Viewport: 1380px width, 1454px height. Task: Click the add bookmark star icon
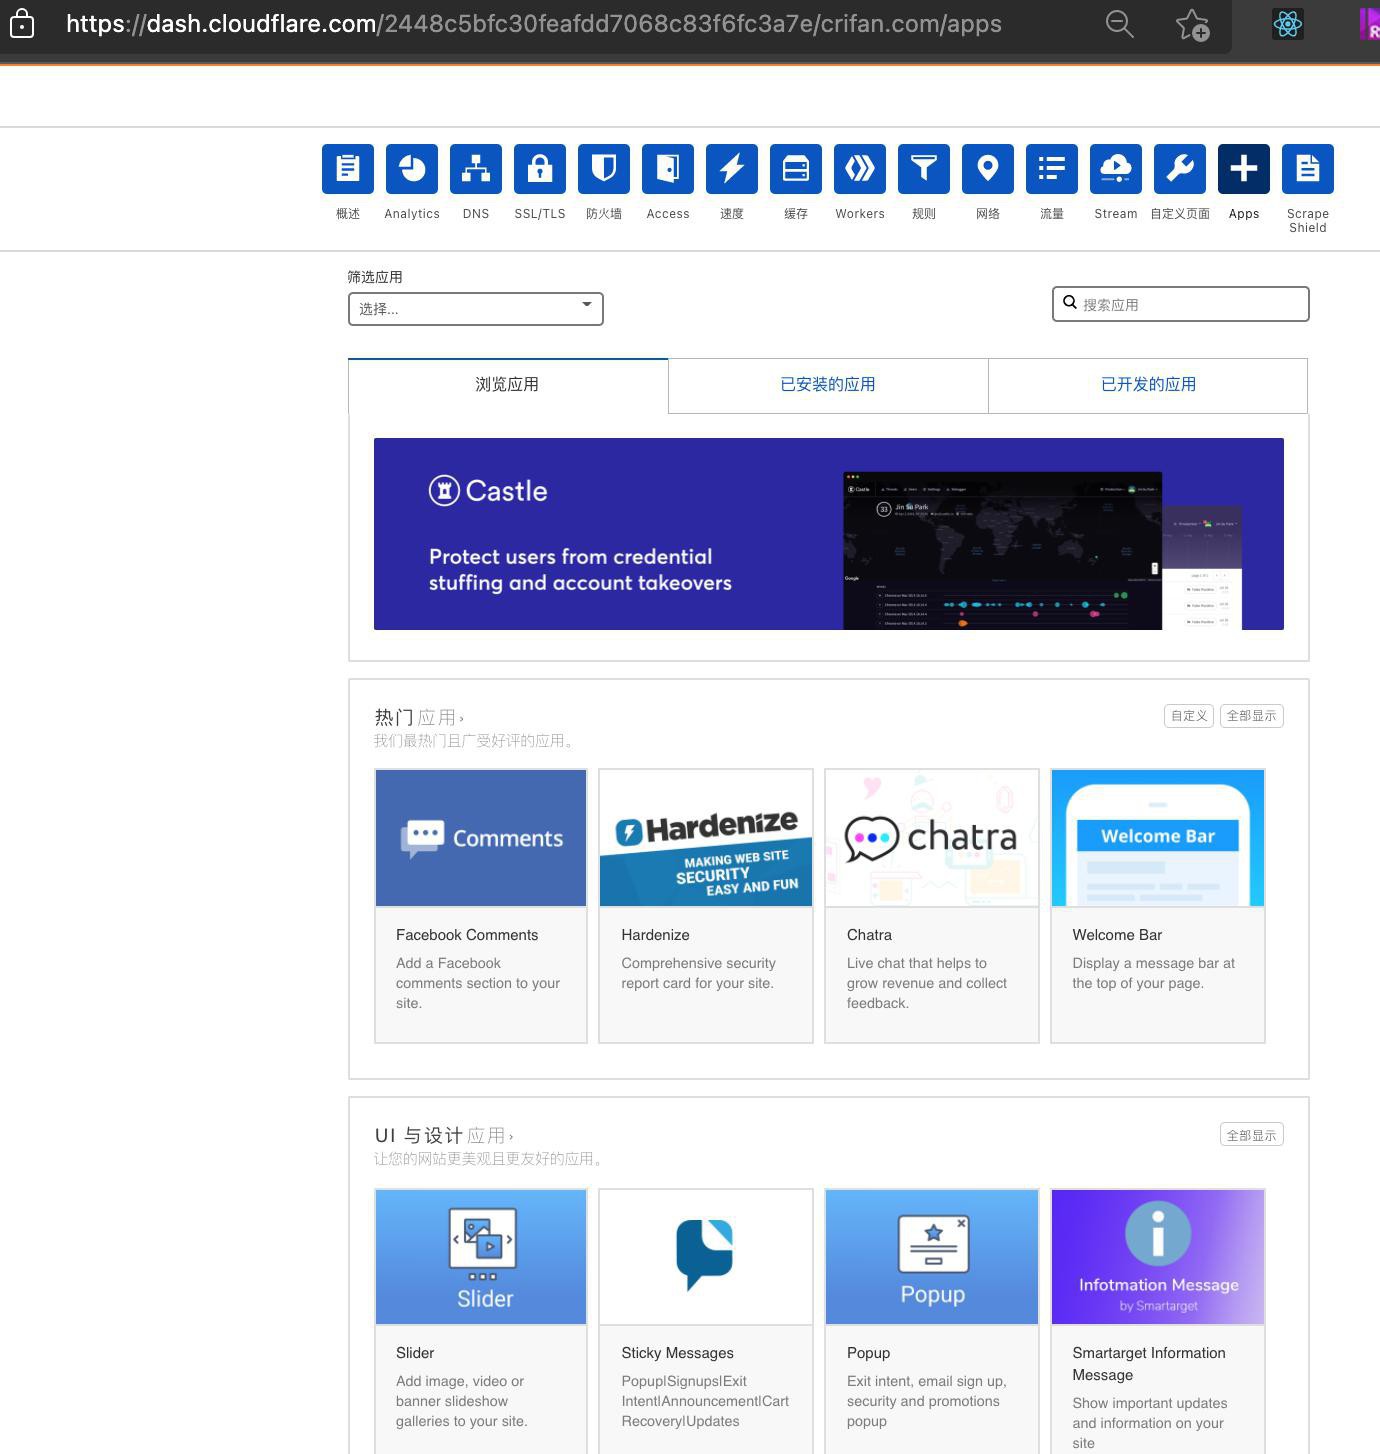1192,24
